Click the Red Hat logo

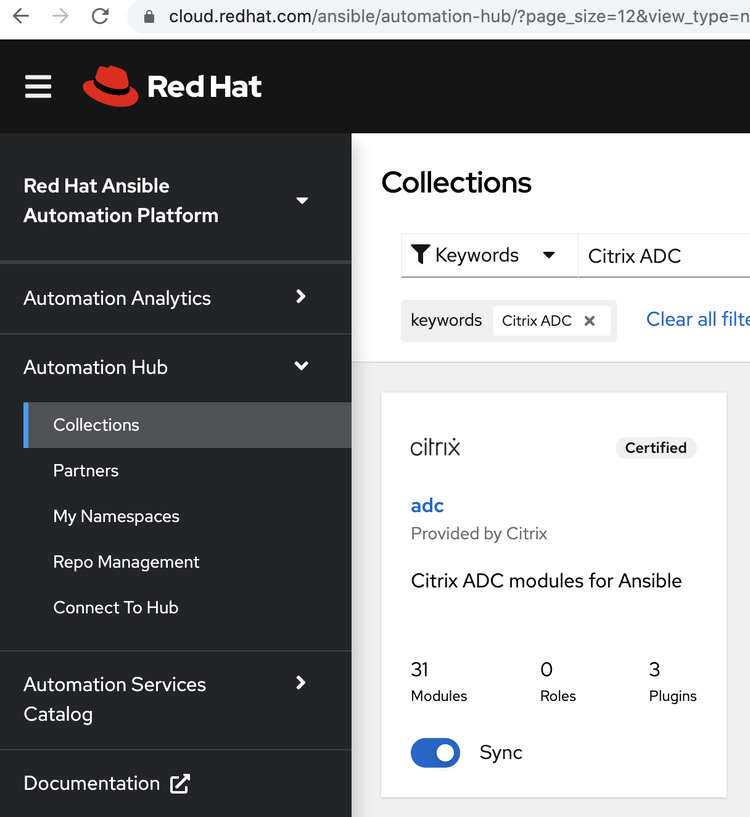(173, 86)
